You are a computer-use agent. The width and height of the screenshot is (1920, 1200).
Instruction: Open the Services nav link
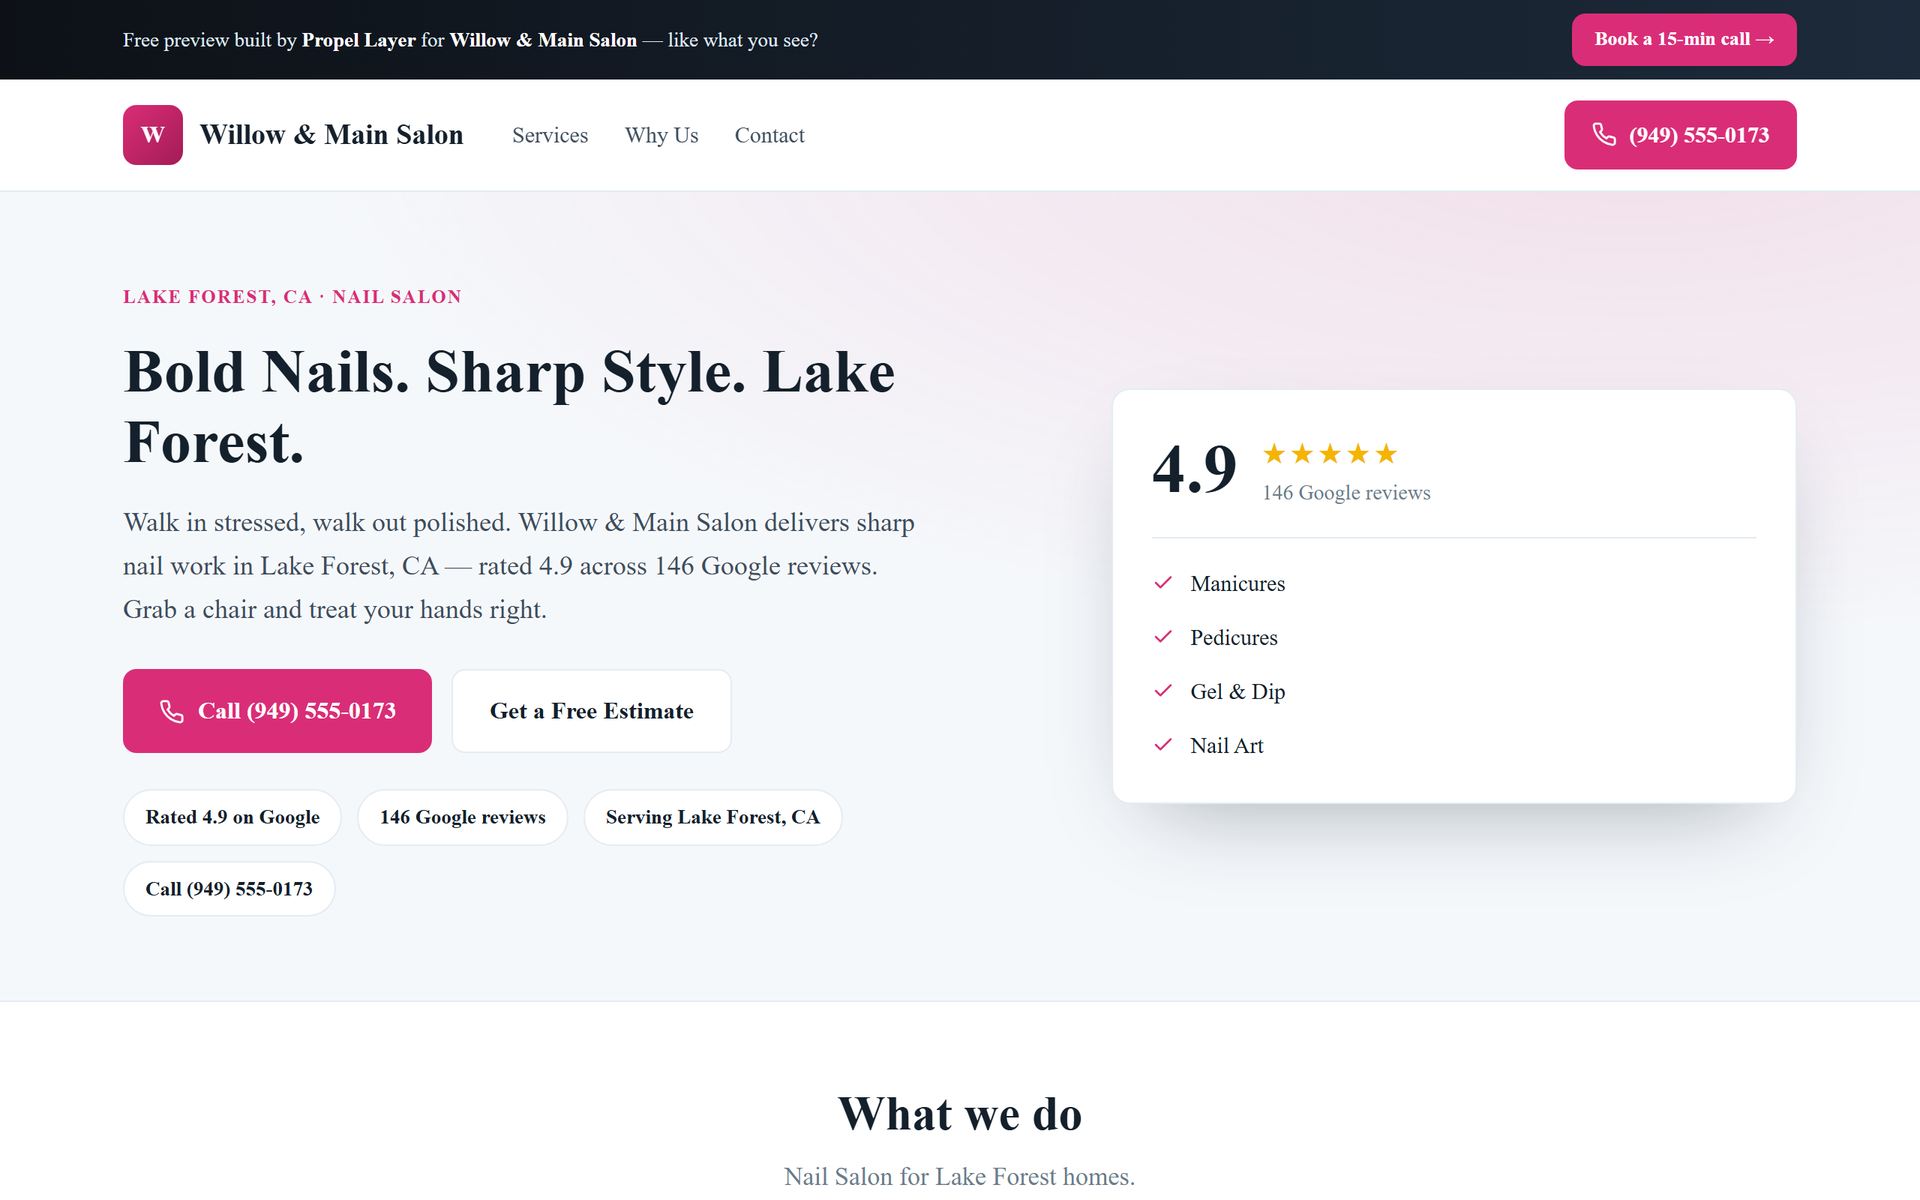click(550, 135)
